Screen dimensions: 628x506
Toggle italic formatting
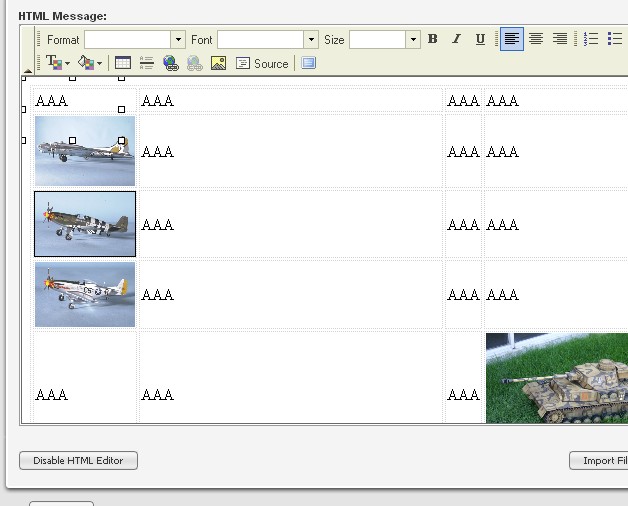[x=456, y=39]
